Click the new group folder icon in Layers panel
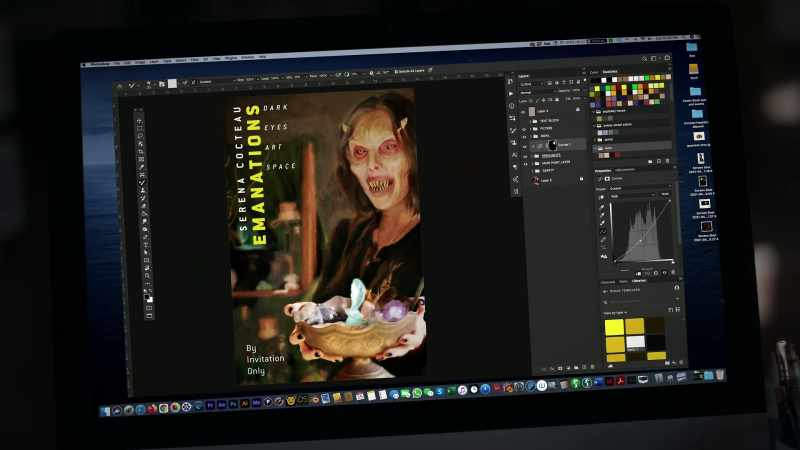Image resolution: width=800 pixels, height=450 pixels. pyautogui.click(x=576, y=367)
